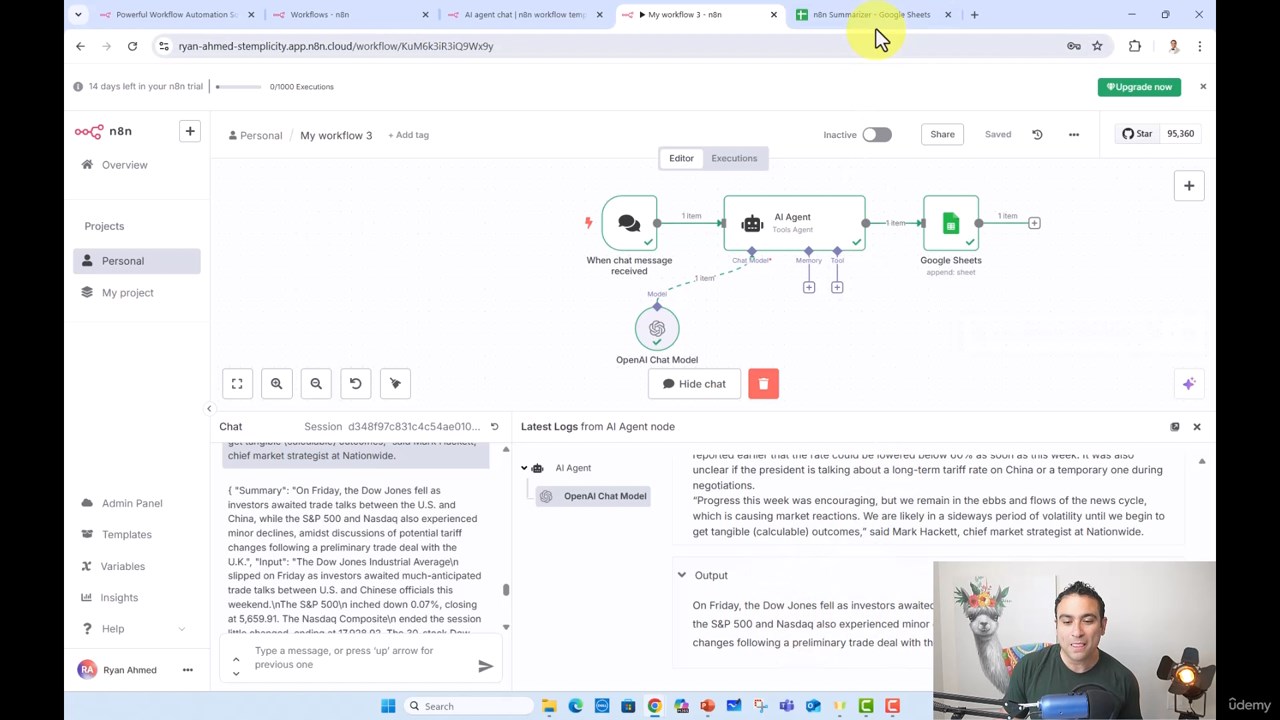Send the chat message
This screenshot has height=720, width=1280.
pos(485,666)
